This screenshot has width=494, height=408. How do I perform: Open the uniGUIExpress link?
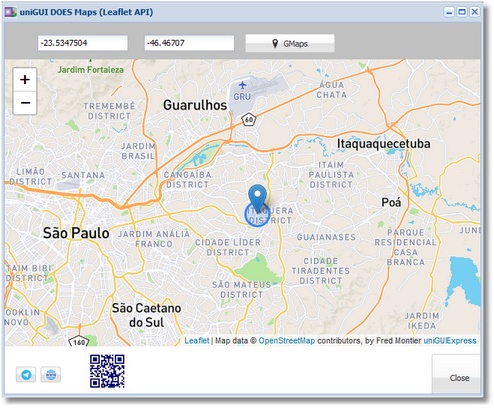coord(450,341)
